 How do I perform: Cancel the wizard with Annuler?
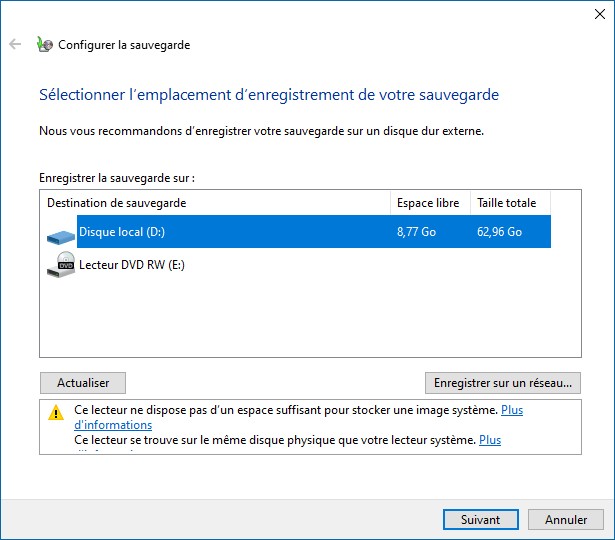coord(565,520)
